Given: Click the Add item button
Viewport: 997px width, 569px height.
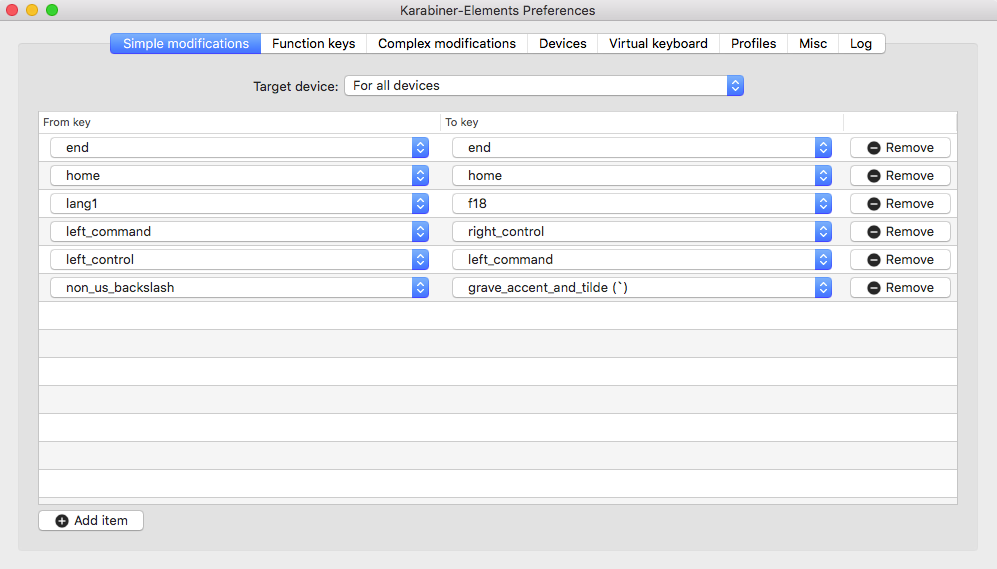Looking at the screenshot, I should coord(91,520).
